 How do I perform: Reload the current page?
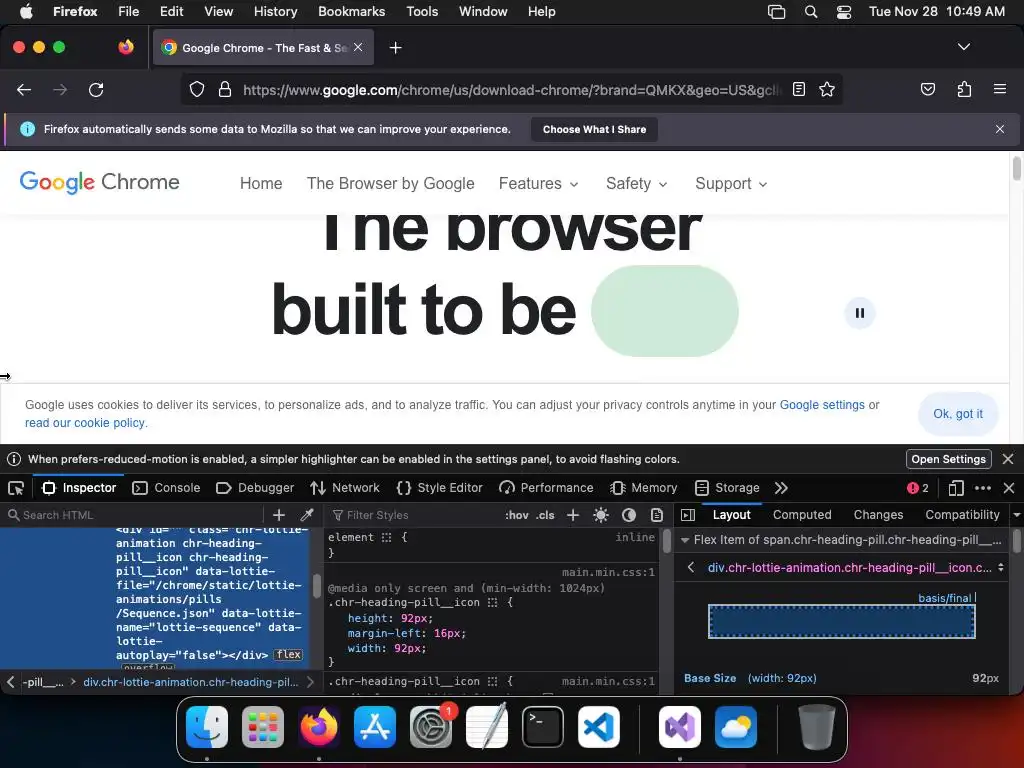pyautogui.click(x=96, y=89)
